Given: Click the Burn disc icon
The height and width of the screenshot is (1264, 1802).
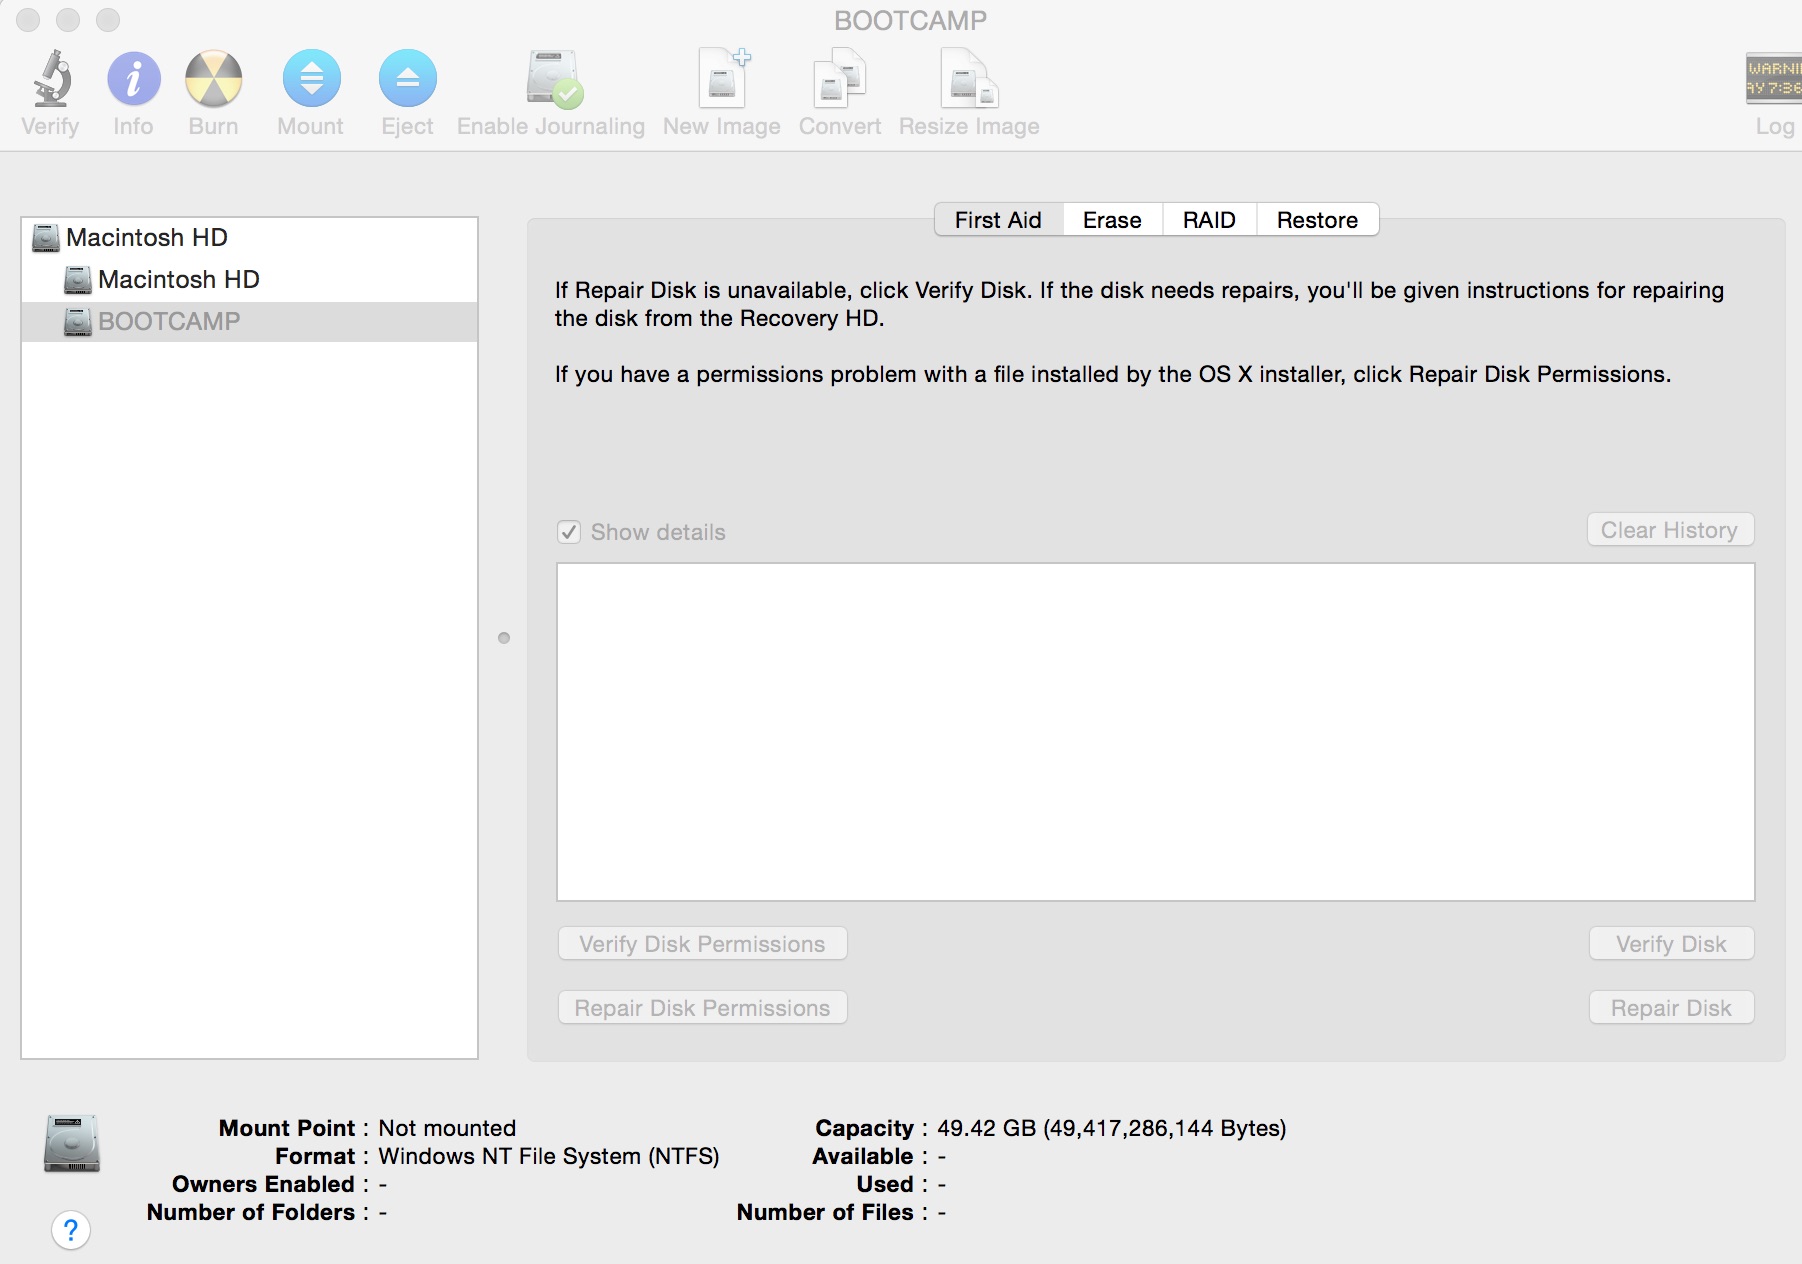Looking at the screenshot, I should [x=214, y=79].
